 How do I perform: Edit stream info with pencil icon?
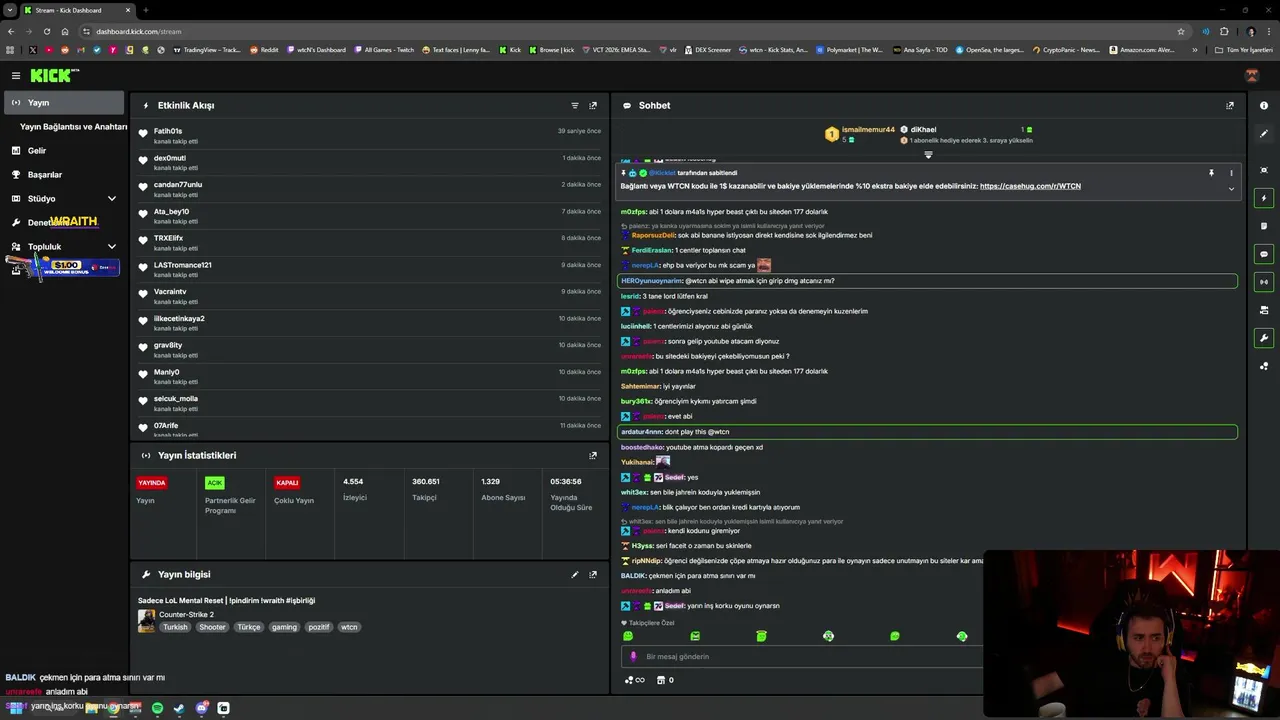point(574,575)
